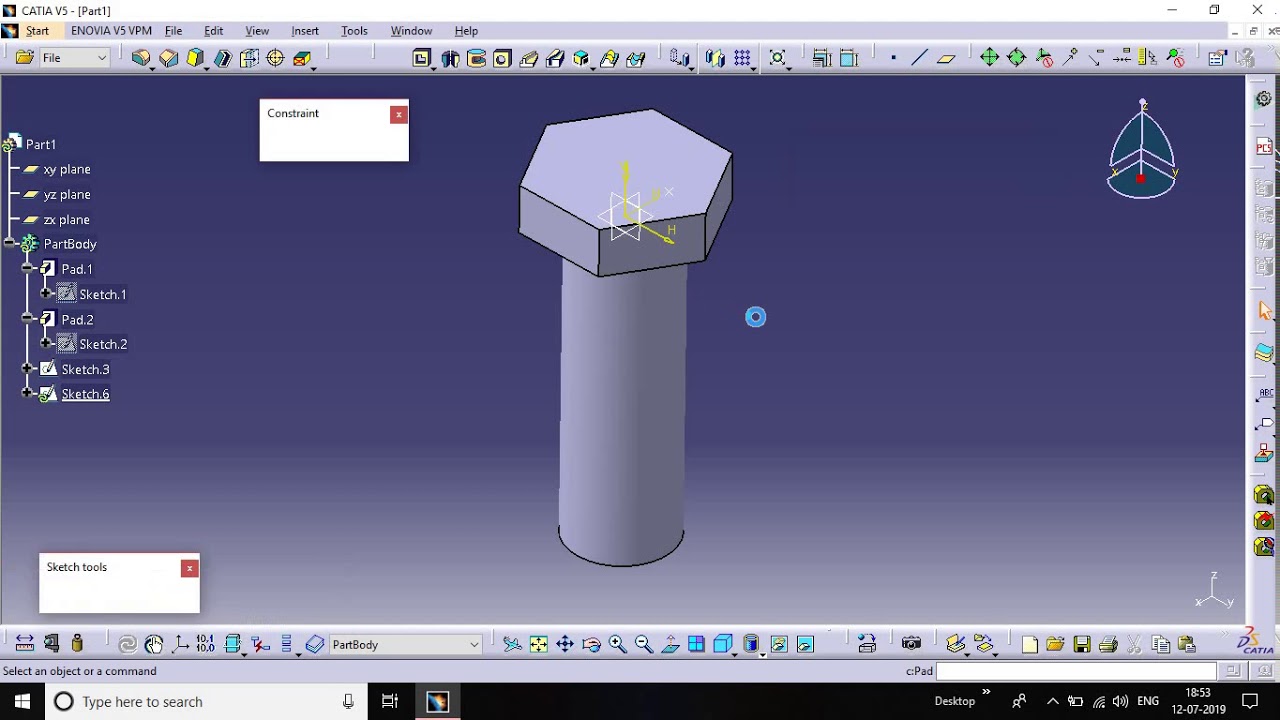Toggle the Hide/Show icon

(x=779, y=644)
